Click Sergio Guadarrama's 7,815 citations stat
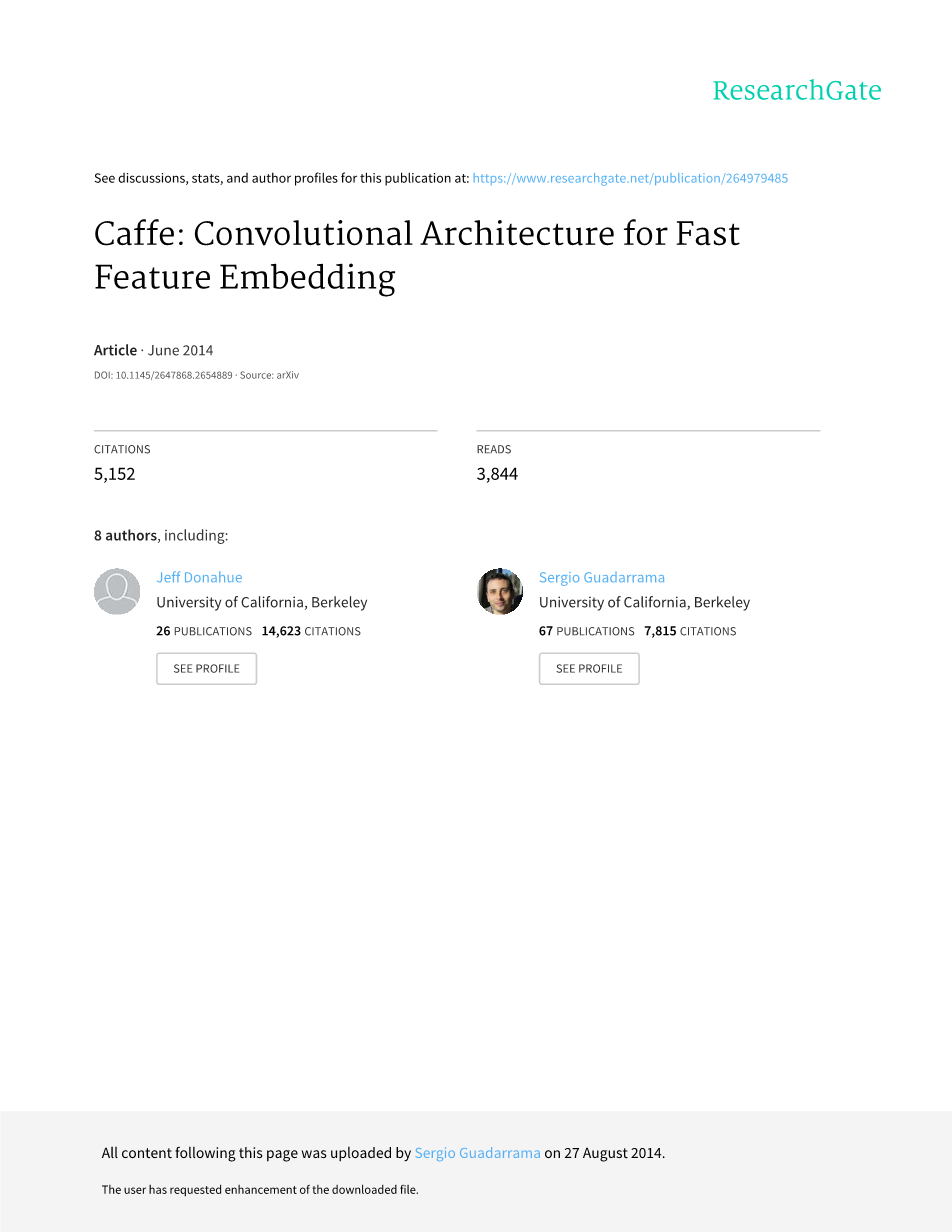952x1232 pixels. (690, 631)
